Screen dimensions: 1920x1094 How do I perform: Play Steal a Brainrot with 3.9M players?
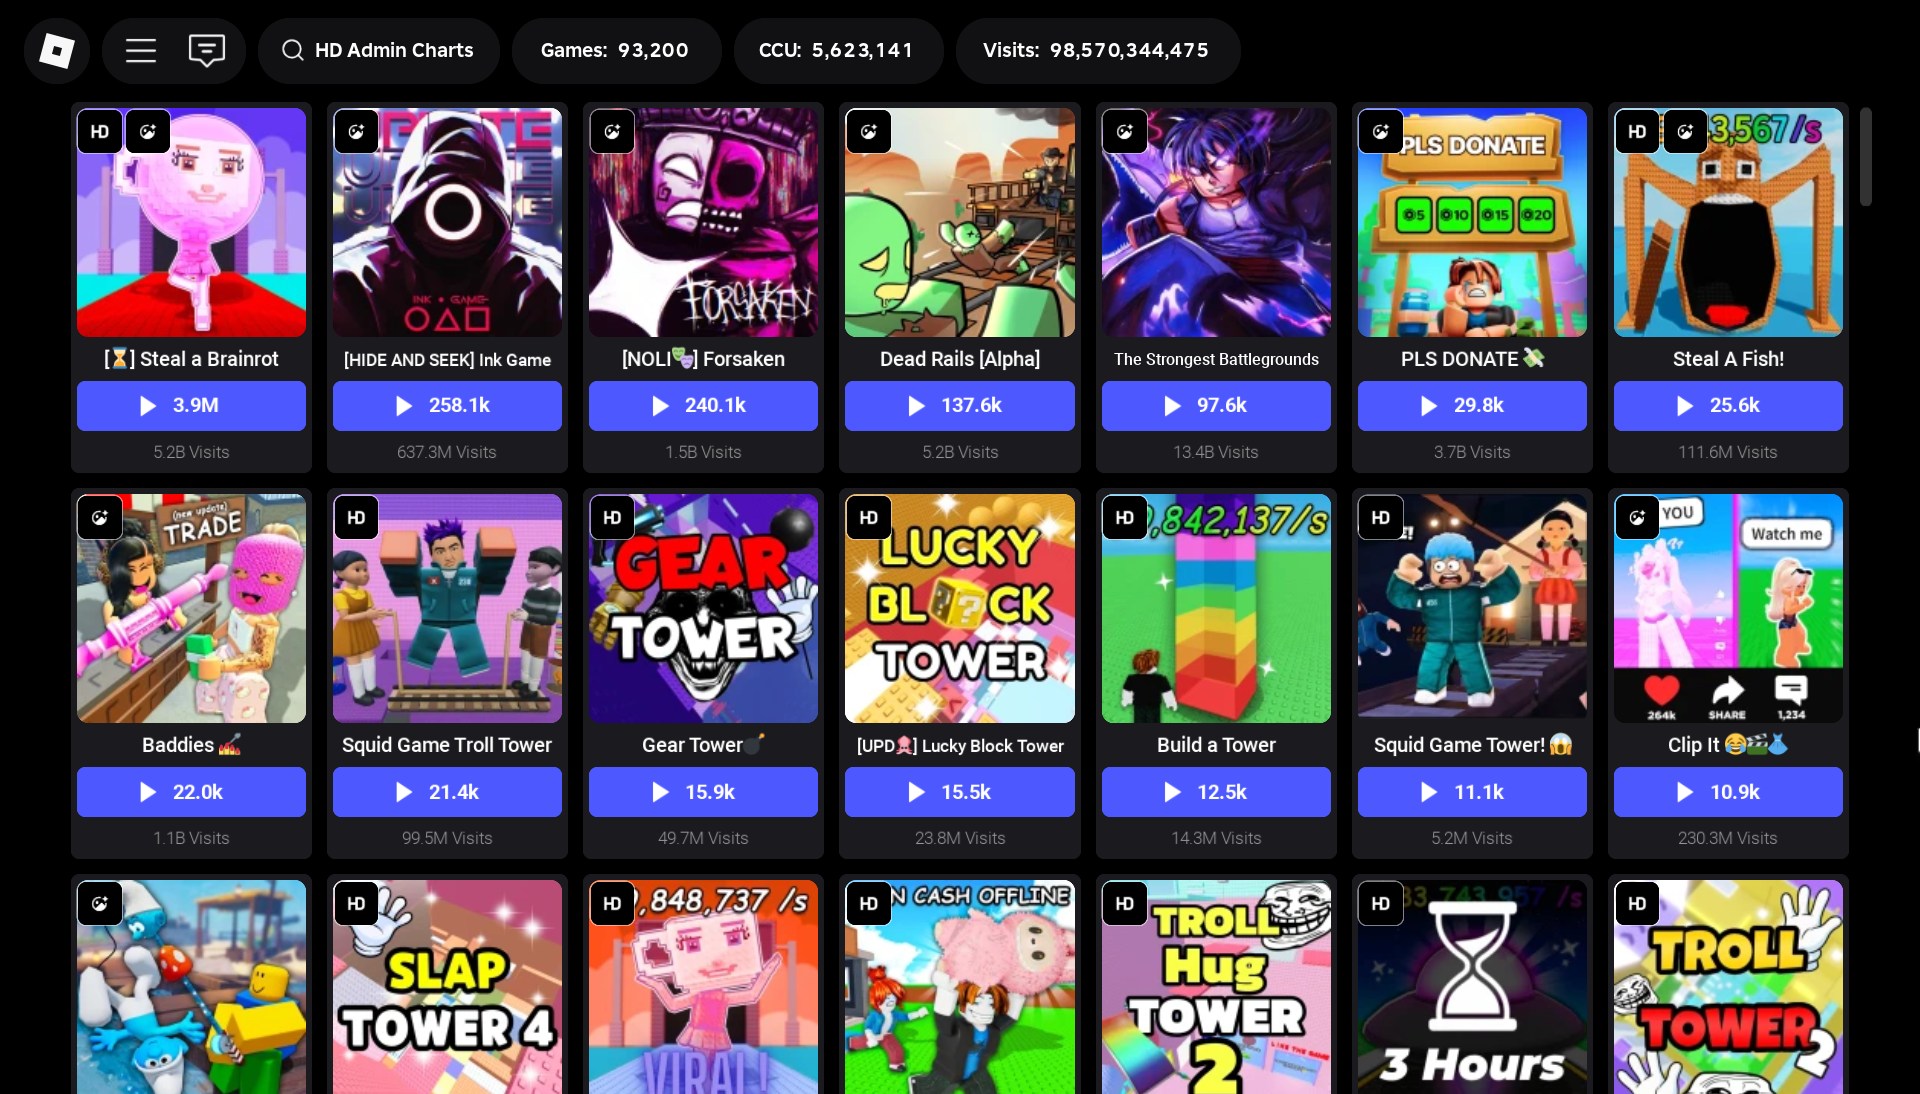pos(191,406)
